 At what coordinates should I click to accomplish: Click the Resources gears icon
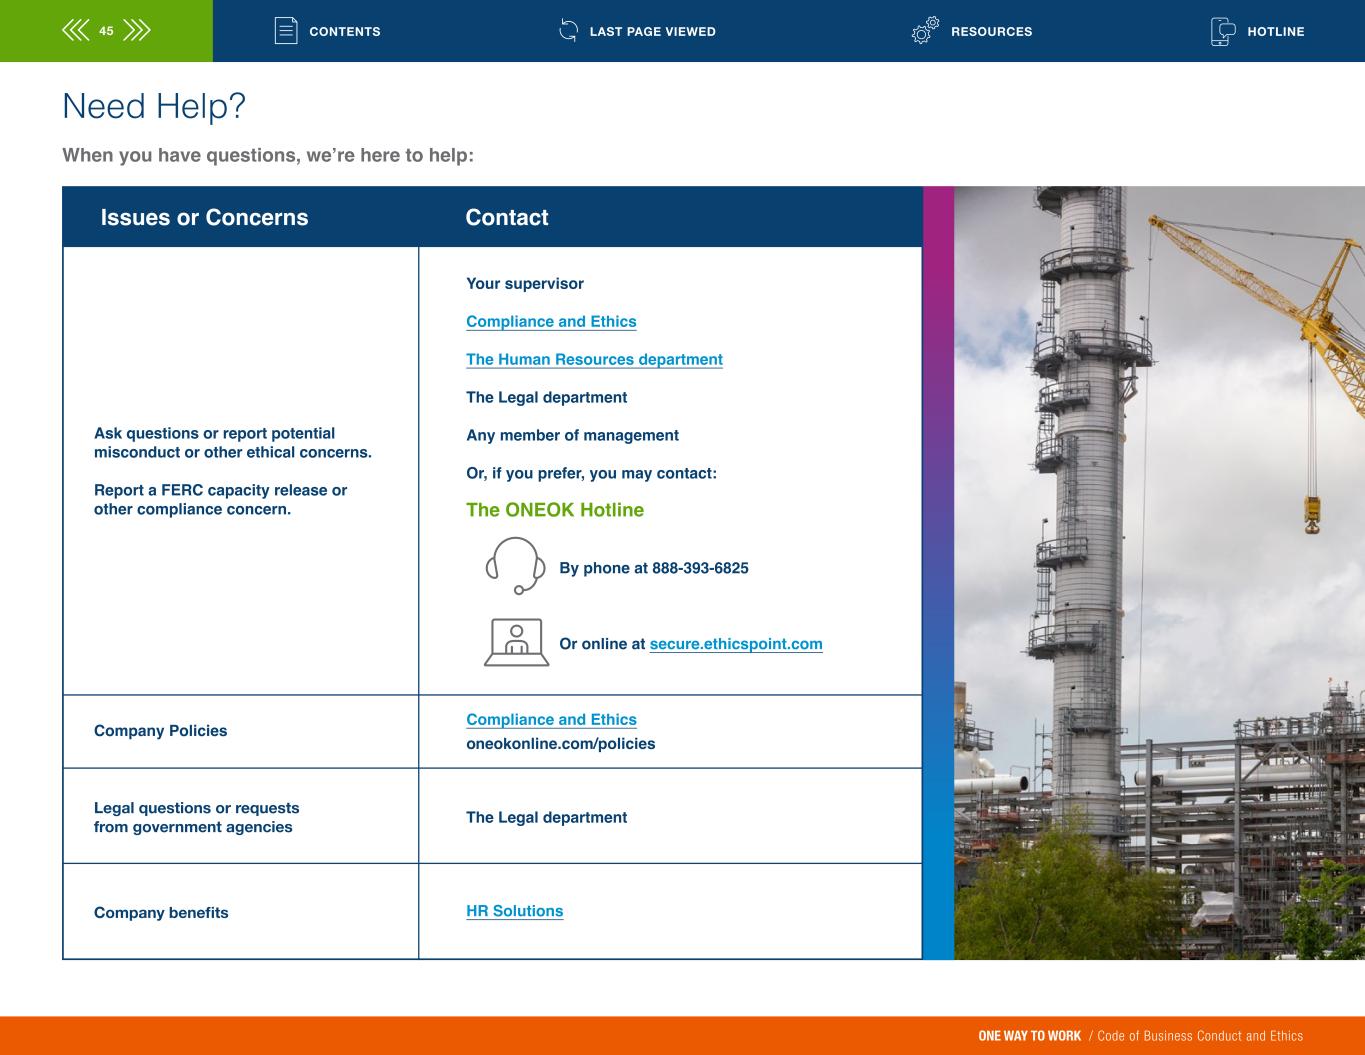coord(925,31)
